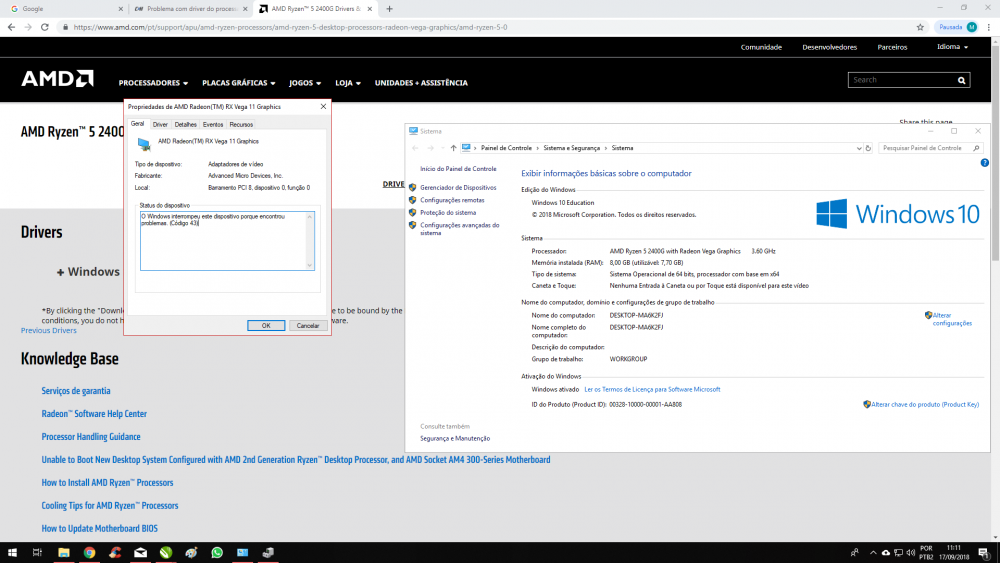Open the blue help icon in Sistema window
The height and width of the screenshot is (563, 1000).
[x=985, y=163]
